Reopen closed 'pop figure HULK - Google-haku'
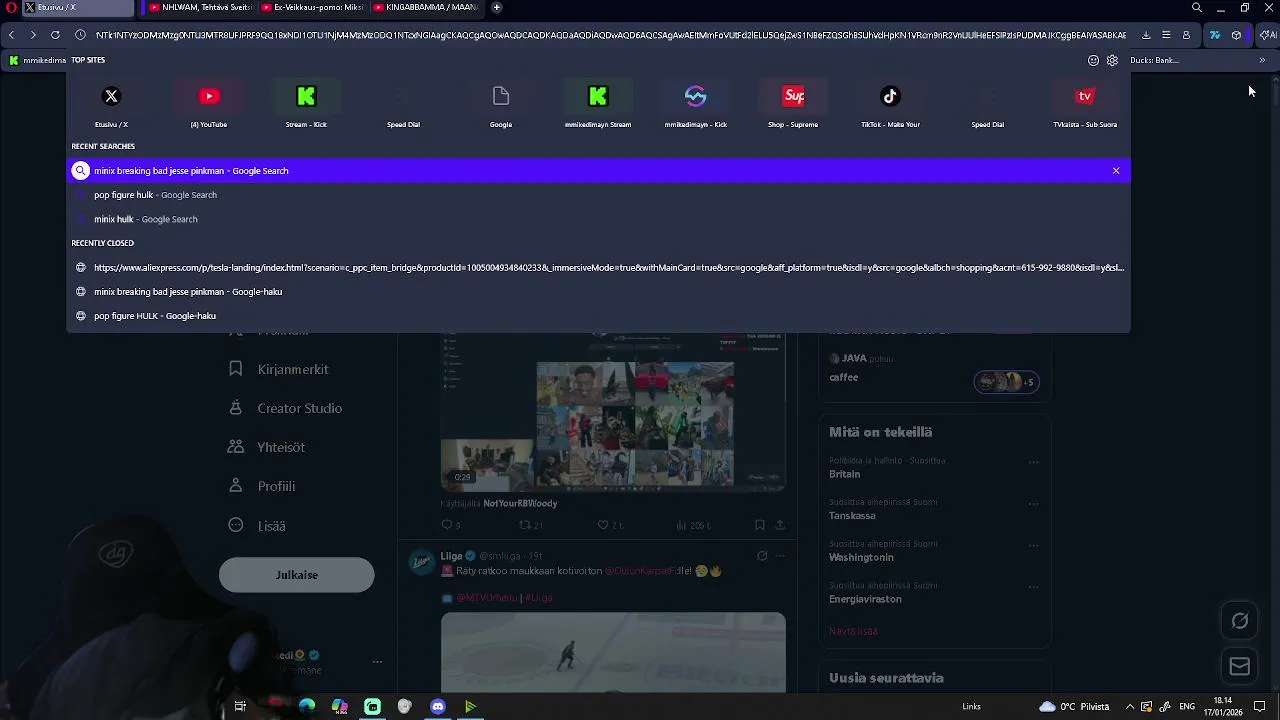This screenshot has width=1280, height=720. click(598, 316)
